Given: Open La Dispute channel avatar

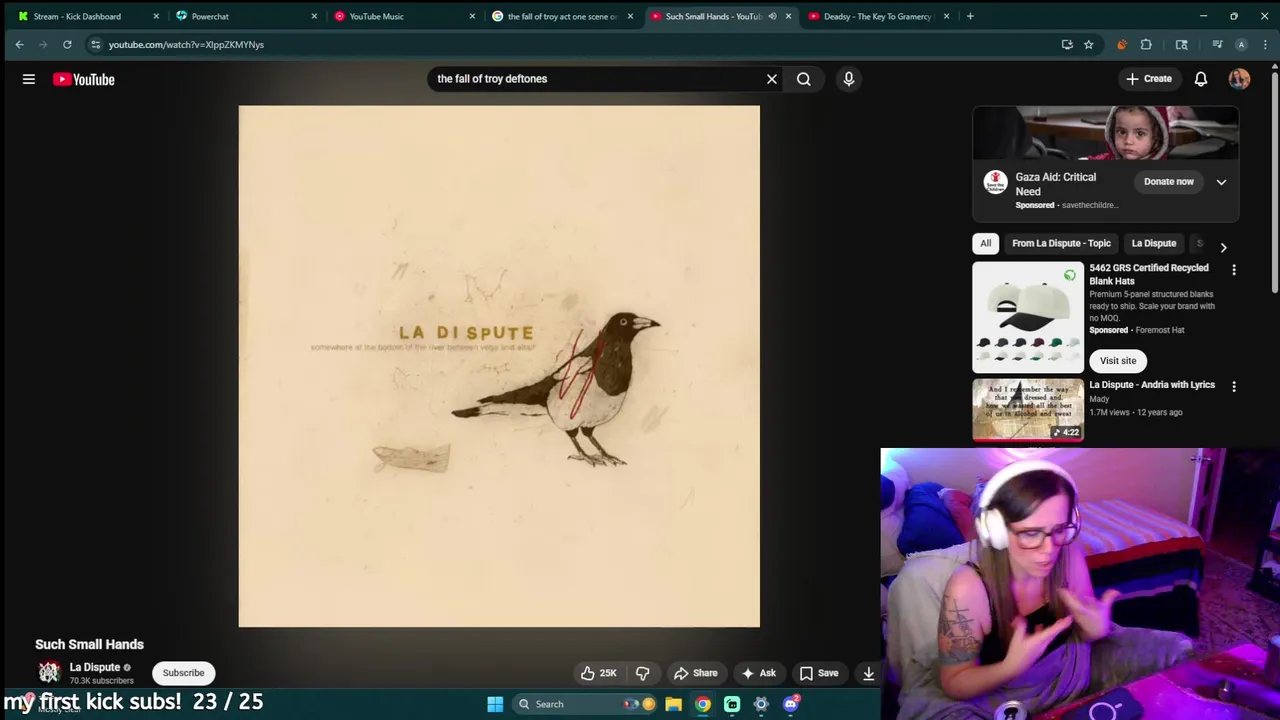Looking at the screenshot, I should pyautogui.click(x=48, y=673).
